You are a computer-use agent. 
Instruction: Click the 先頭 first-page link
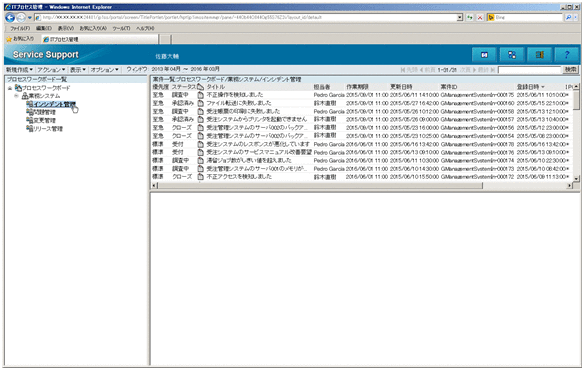(409, 70)
